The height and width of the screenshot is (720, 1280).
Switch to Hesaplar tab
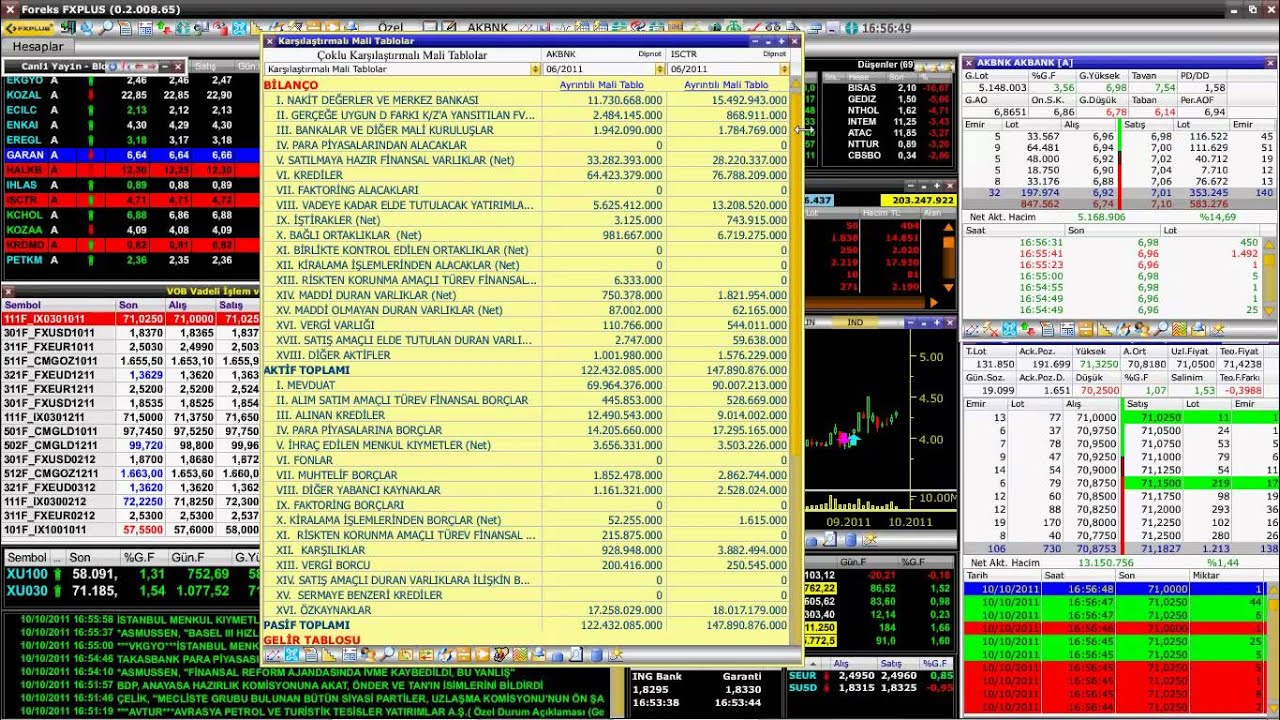pos(38,47)
